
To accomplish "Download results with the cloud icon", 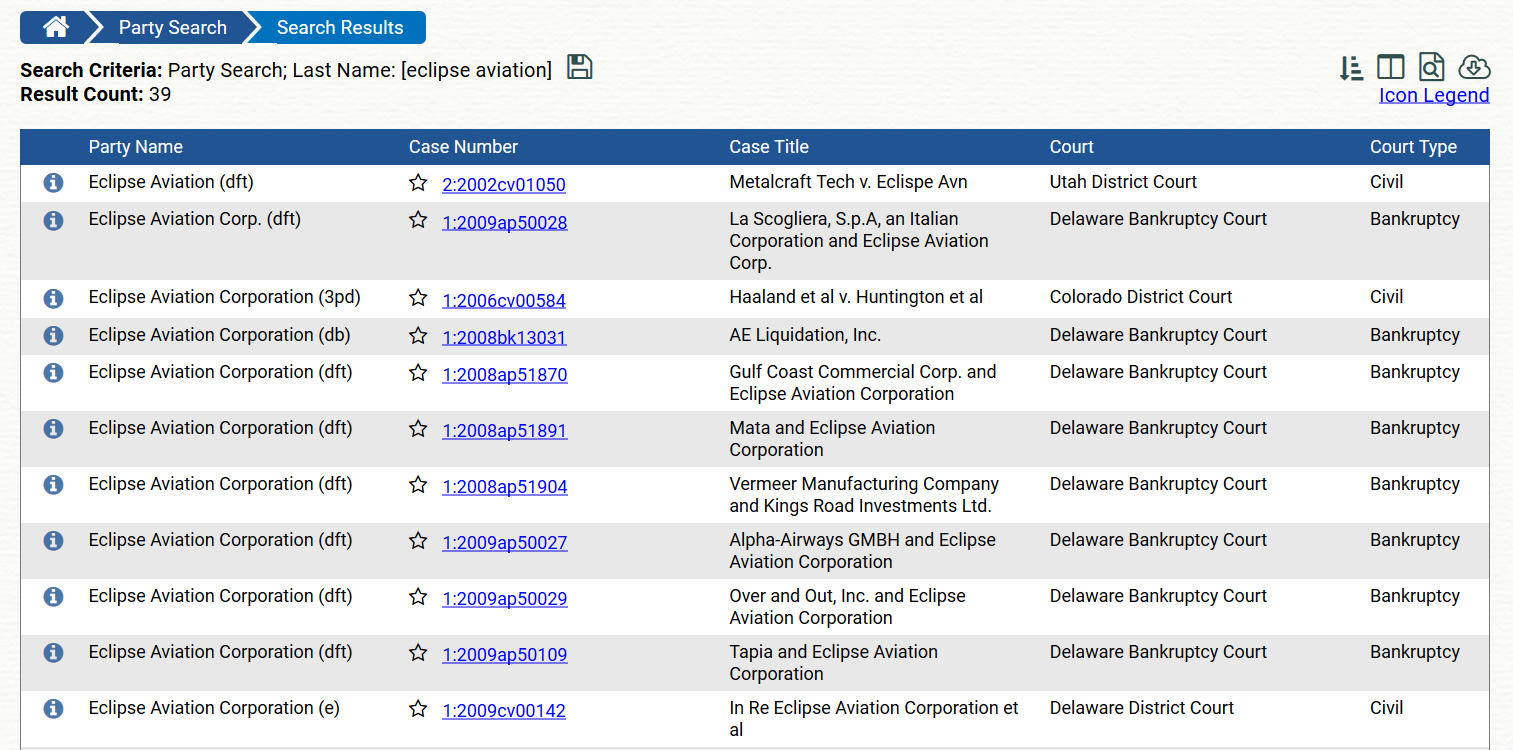I will pos(1474,67).
